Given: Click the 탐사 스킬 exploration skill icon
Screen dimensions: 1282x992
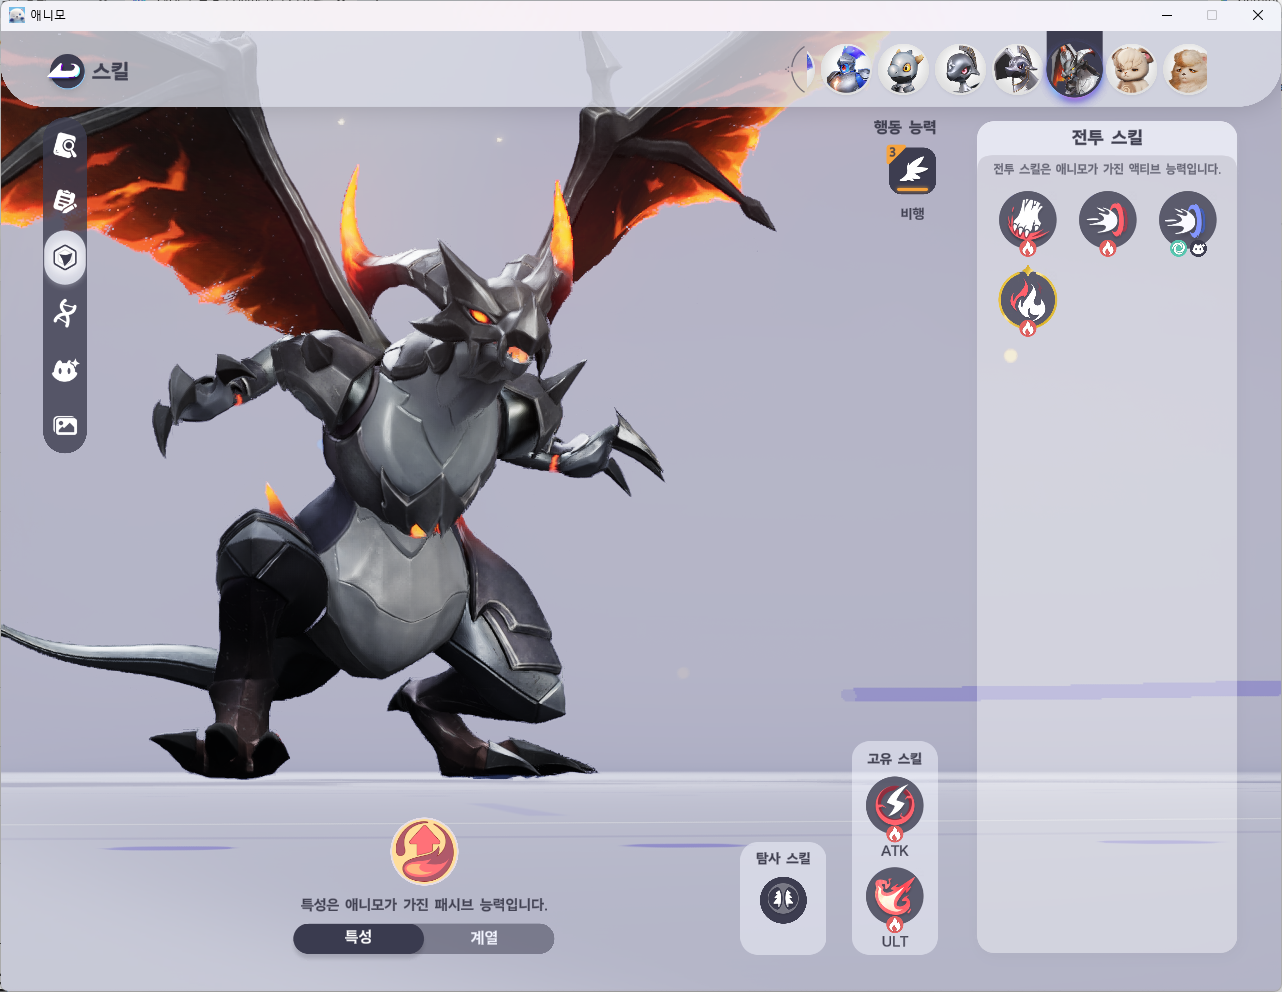Looking at the screenshot, I should tap(783, 900).
